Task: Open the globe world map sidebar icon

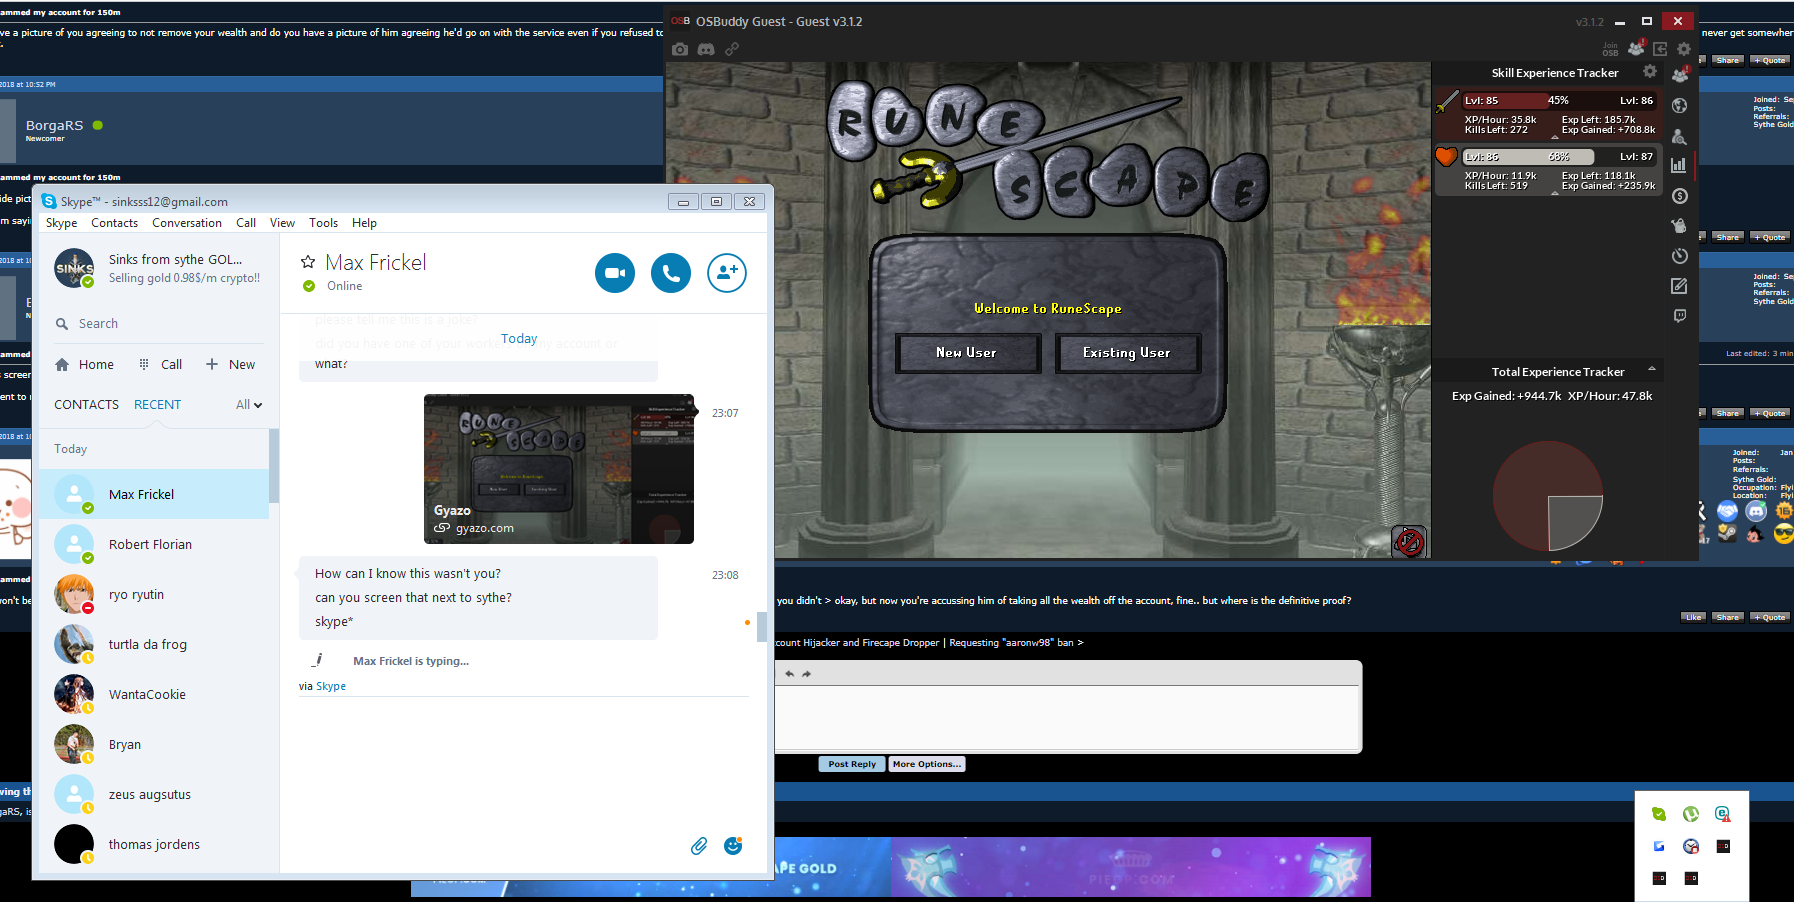Action: tap(1679, 106)
